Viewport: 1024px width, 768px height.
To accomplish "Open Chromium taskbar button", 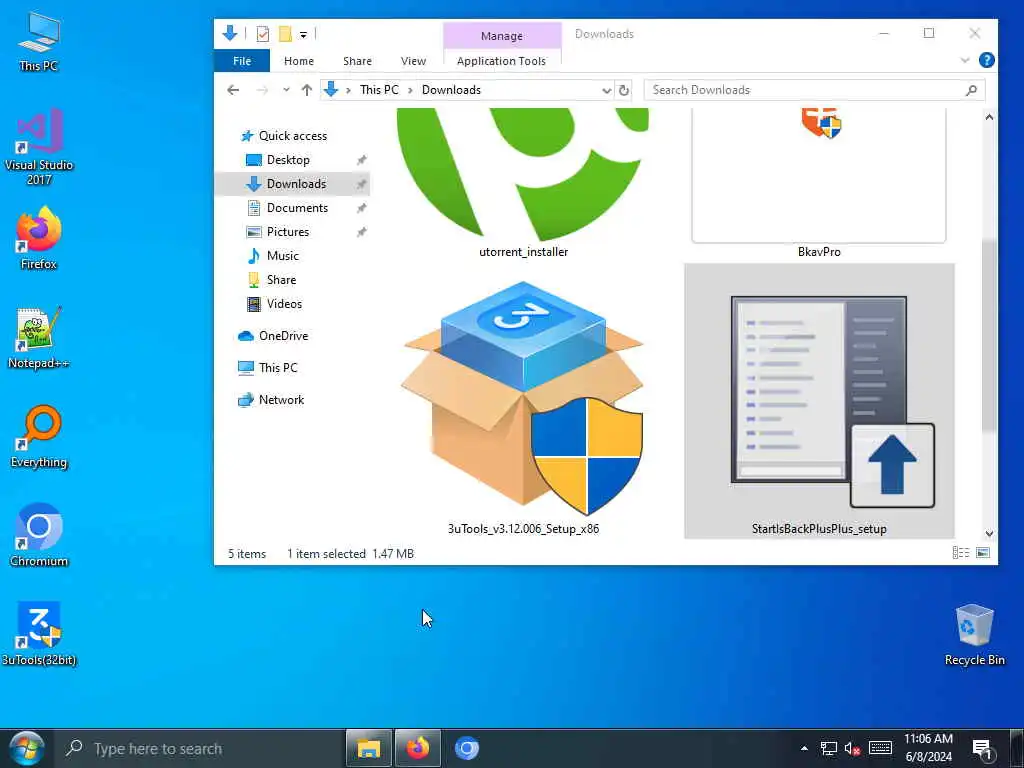I will [x=467, y=748].
